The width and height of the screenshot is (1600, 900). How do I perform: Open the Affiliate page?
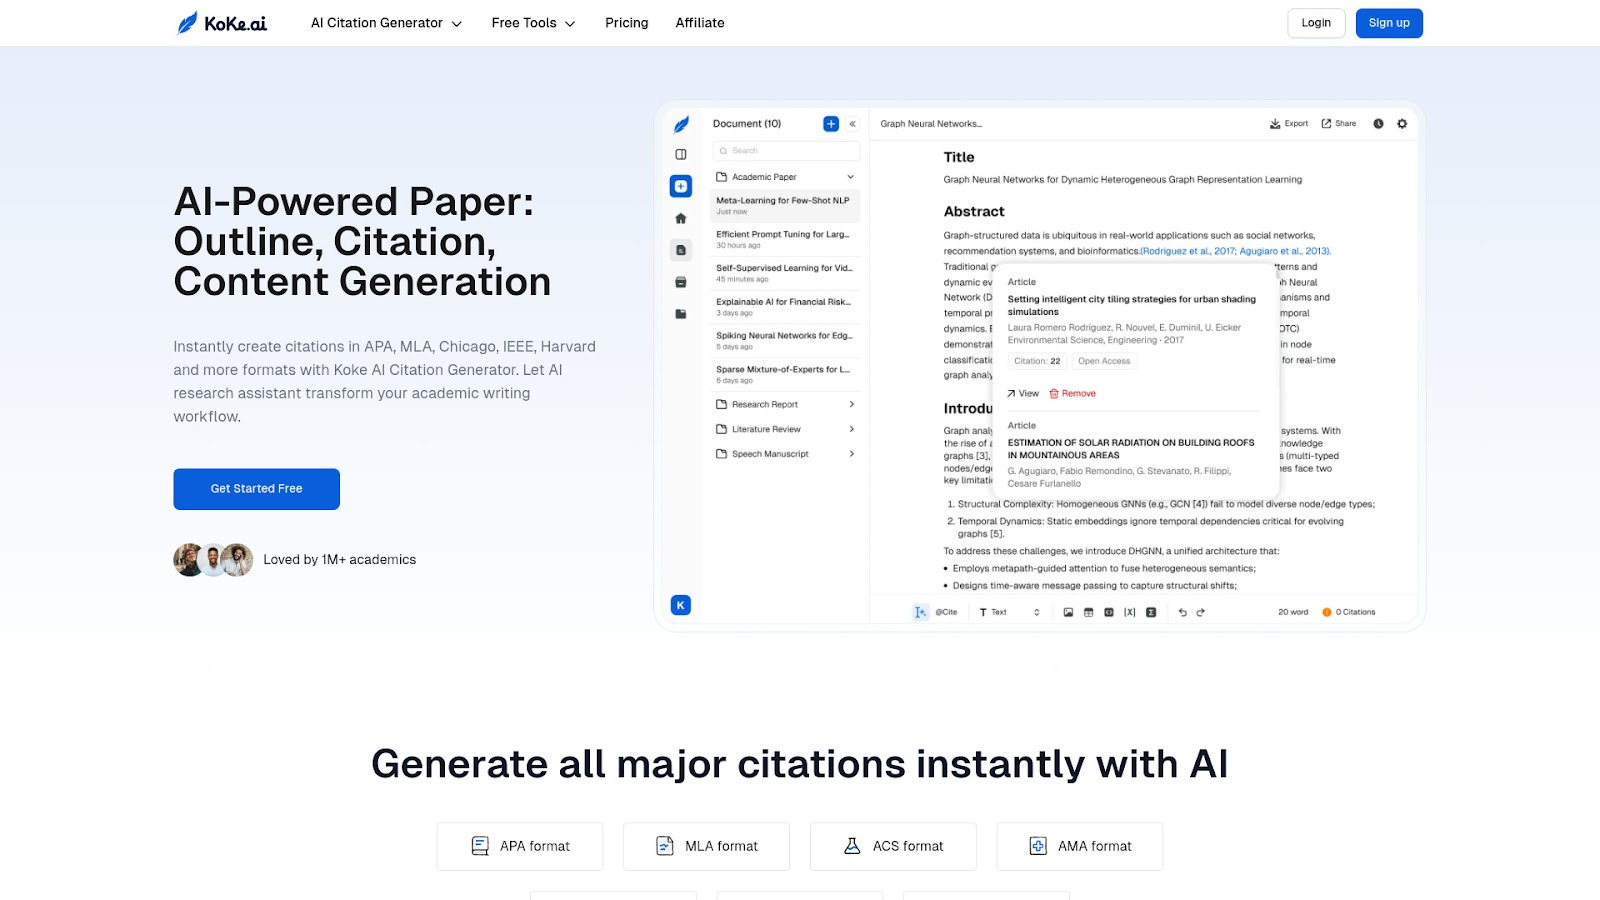[699, 23]
